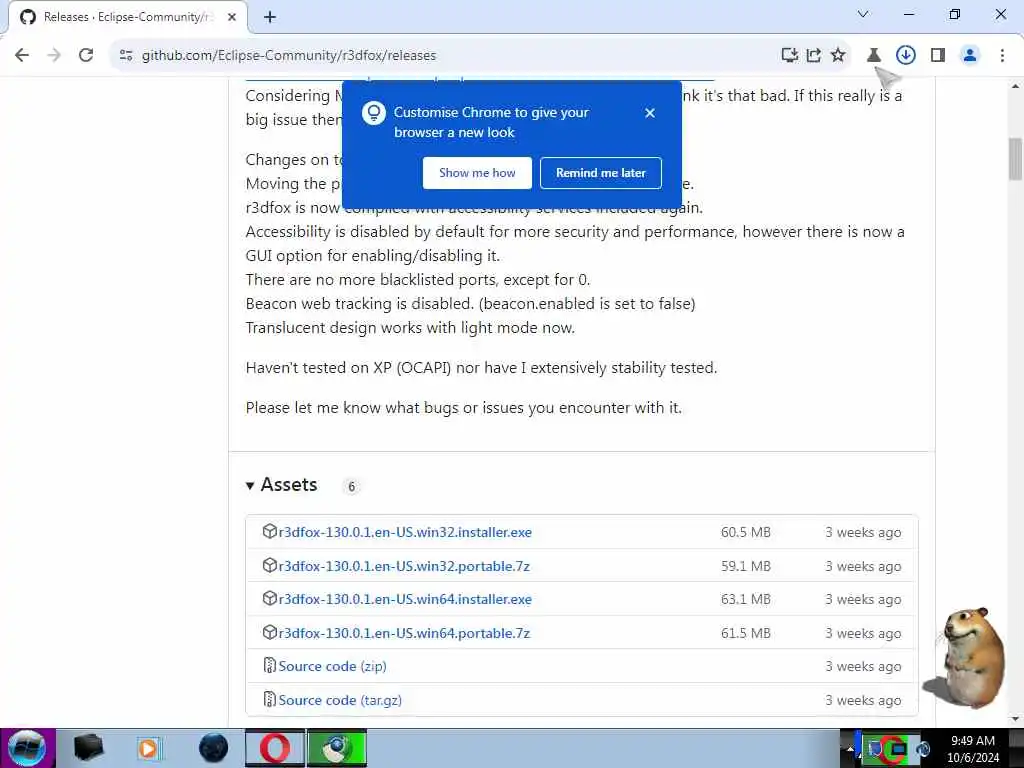This screenshot has height=768, width=1024.
Task: Close the Releases tab
Action: (x=232, y=18)
